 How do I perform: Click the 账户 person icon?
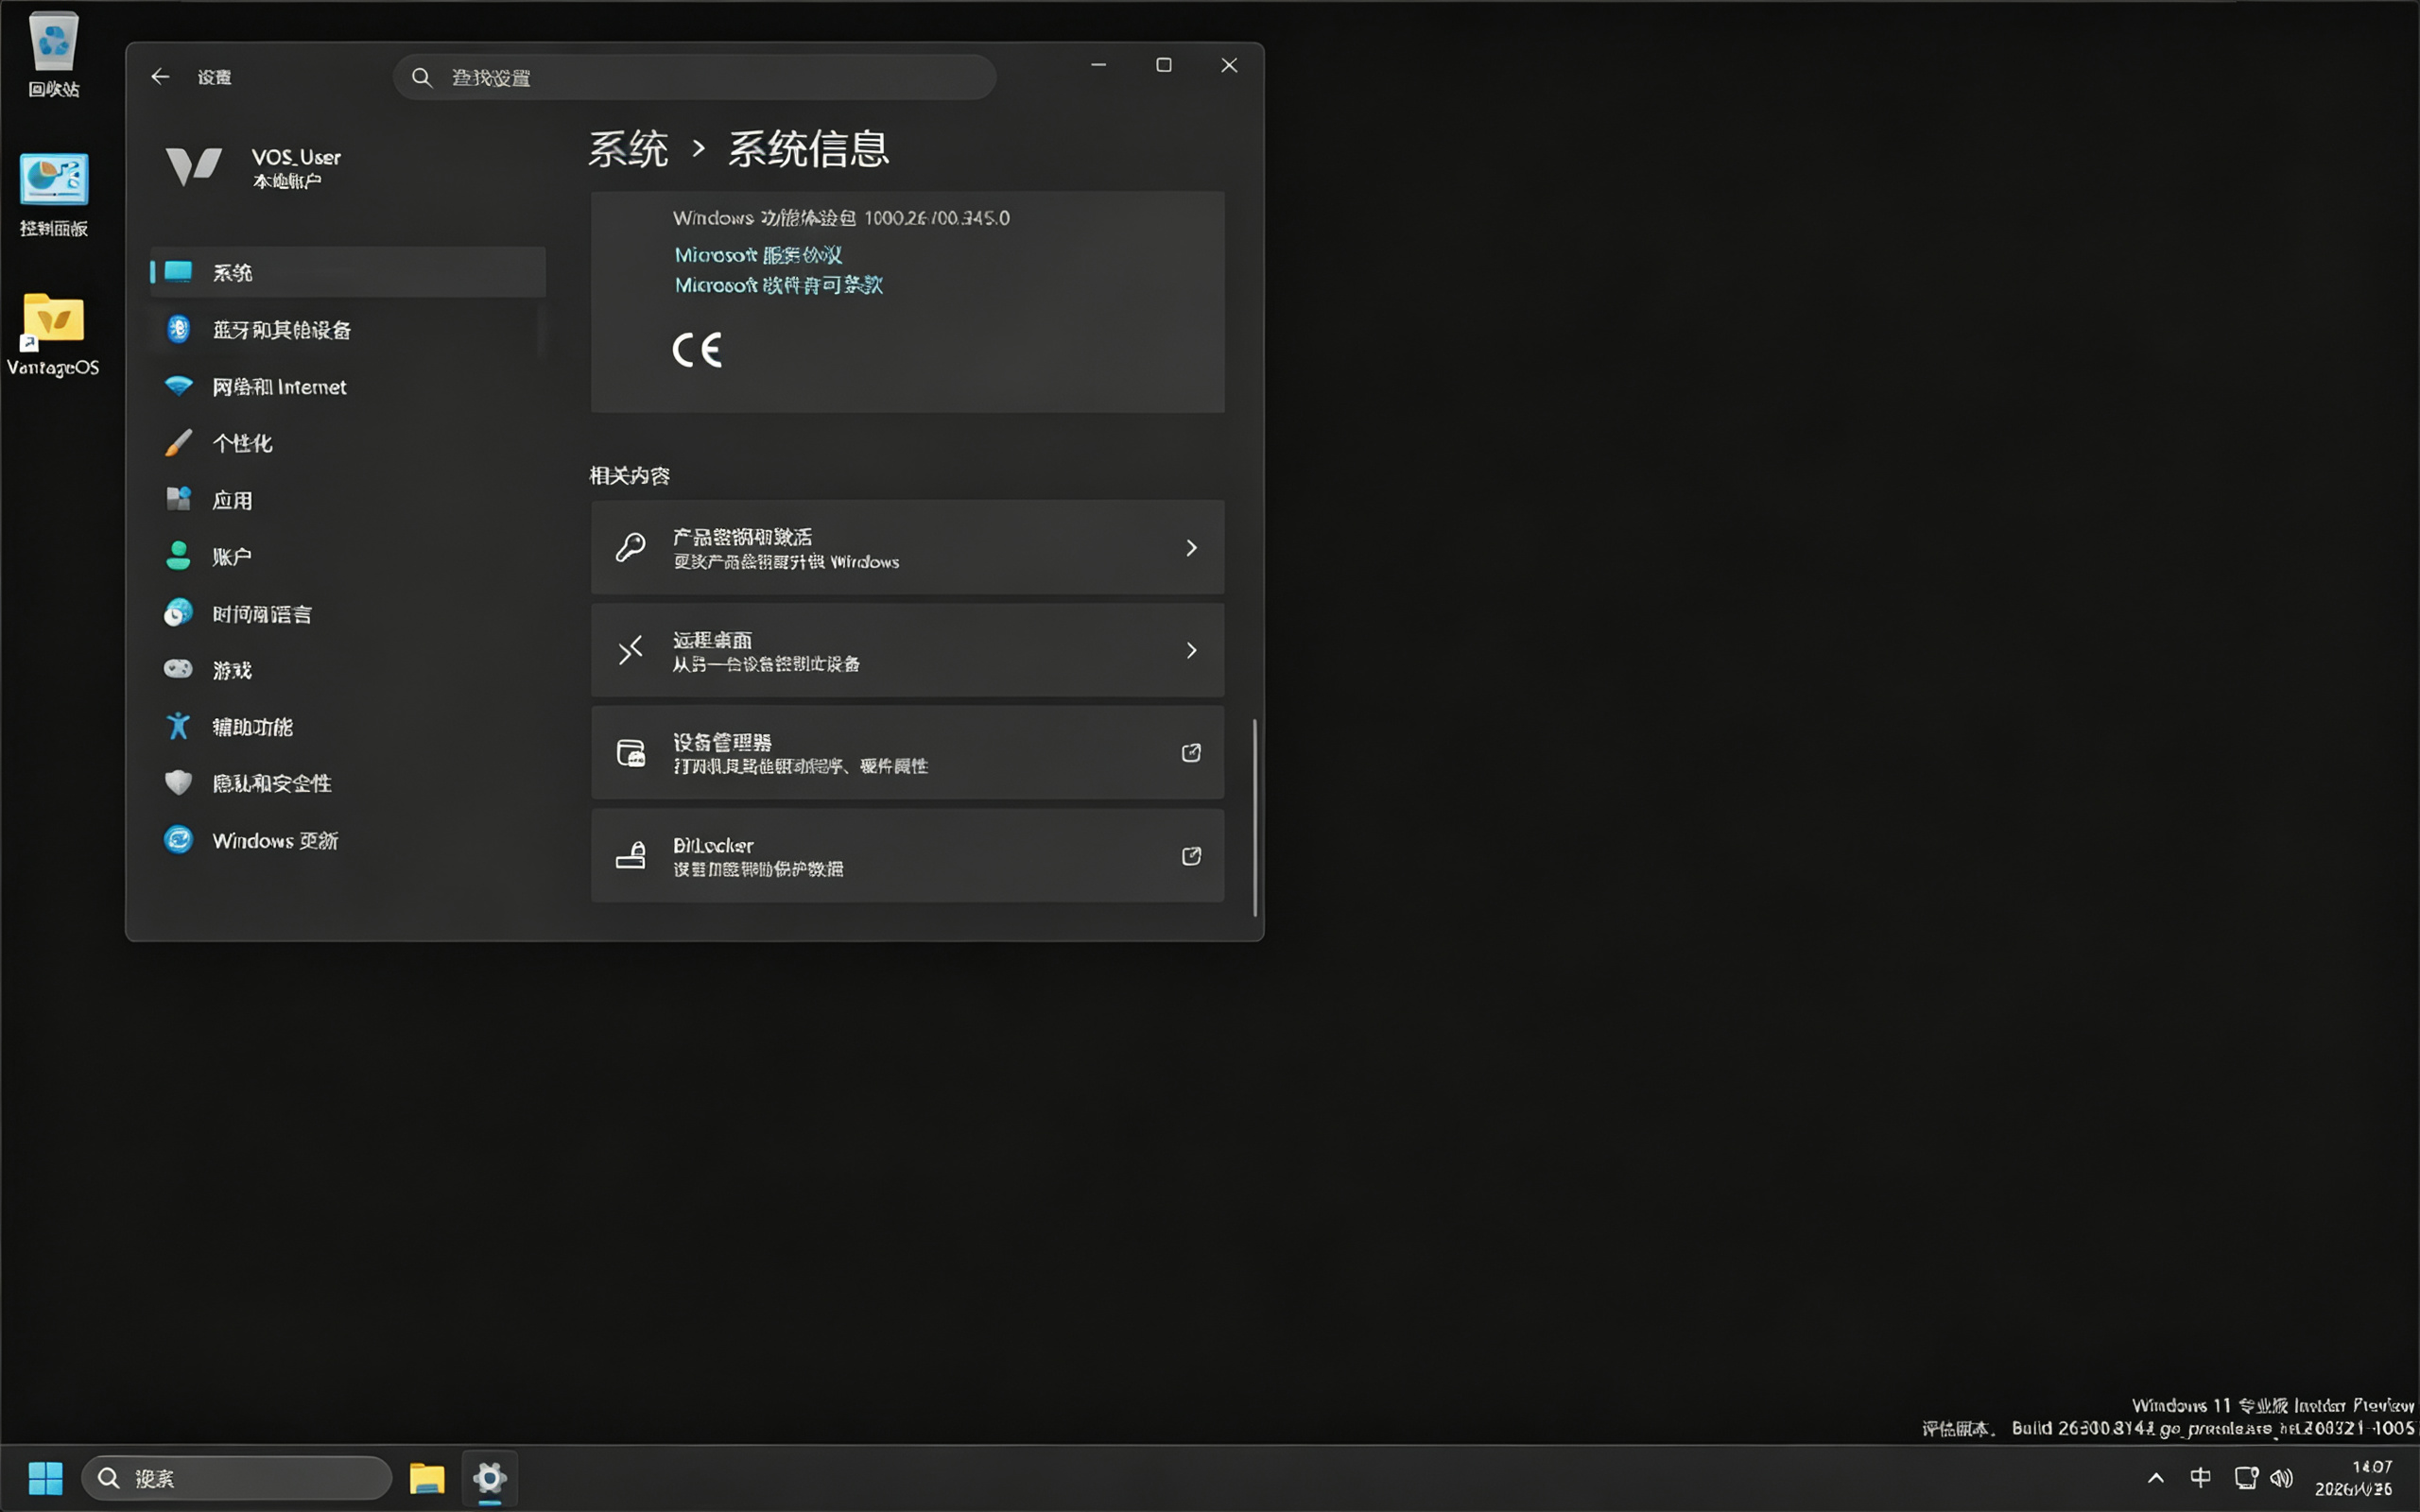click(178, 556)
